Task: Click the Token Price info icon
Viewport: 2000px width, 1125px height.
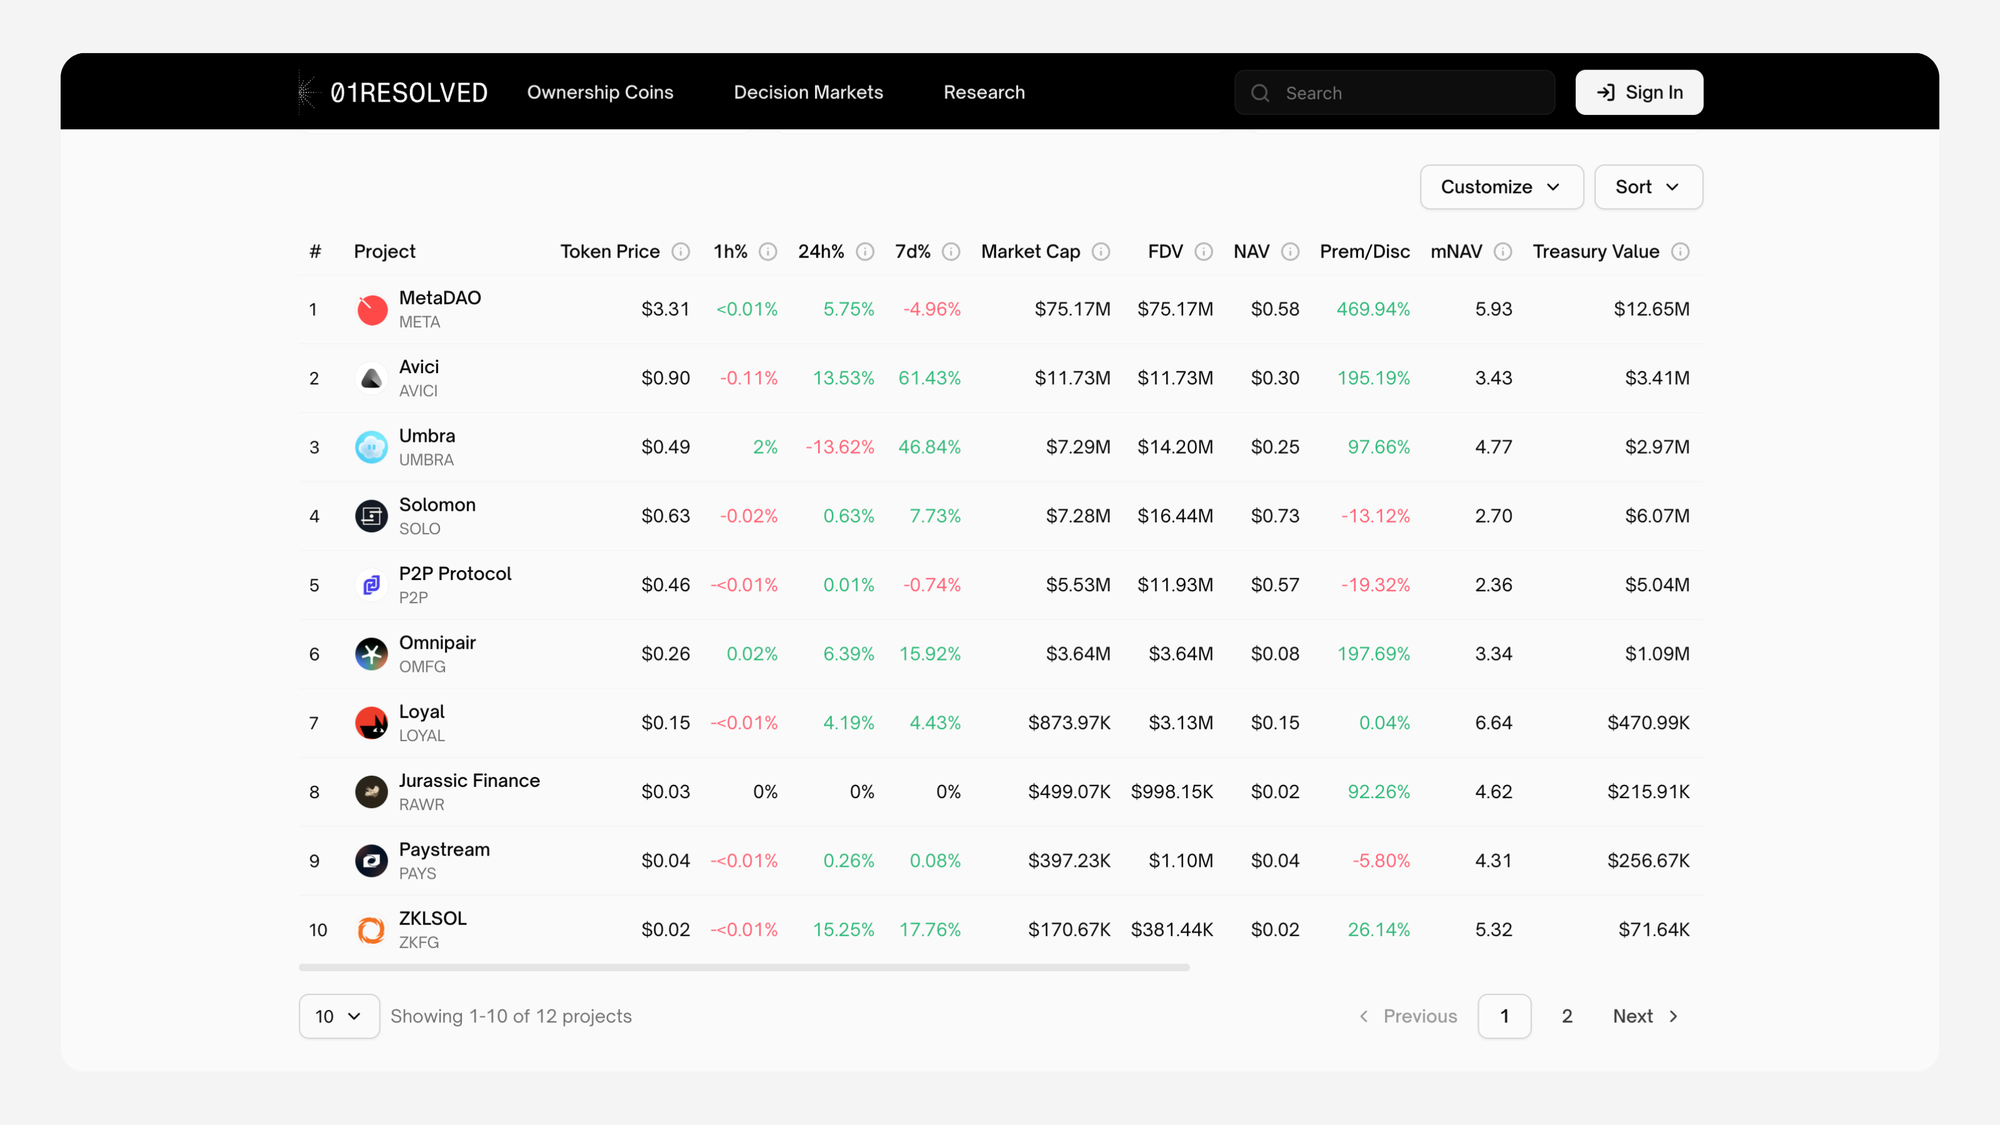Action: pyautogui.click(x=681, y=252)
